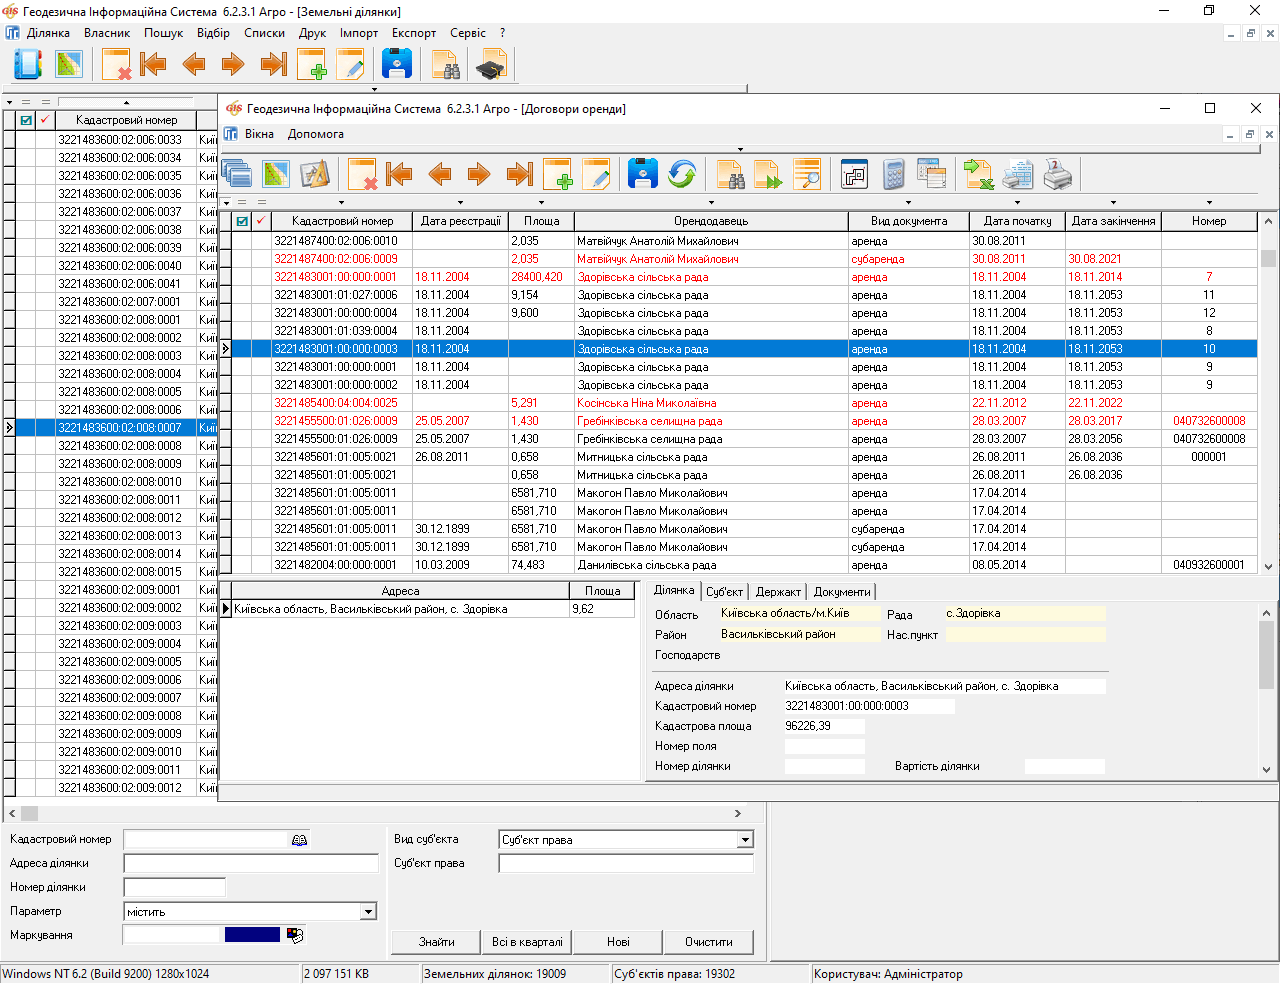1280x984 pixels.
Task: Click the graduation cap document icon
Action: click(491, 66)
